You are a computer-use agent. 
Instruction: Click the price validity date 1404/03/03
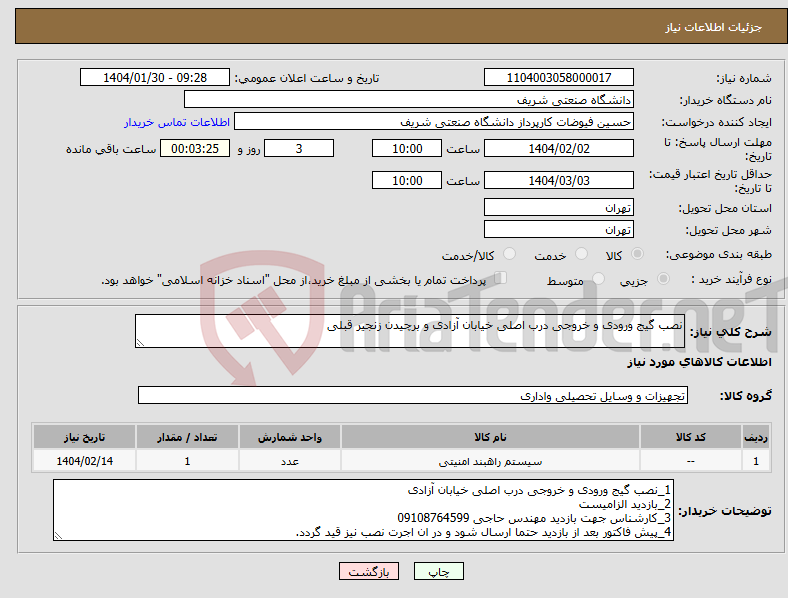pos(559,180)
